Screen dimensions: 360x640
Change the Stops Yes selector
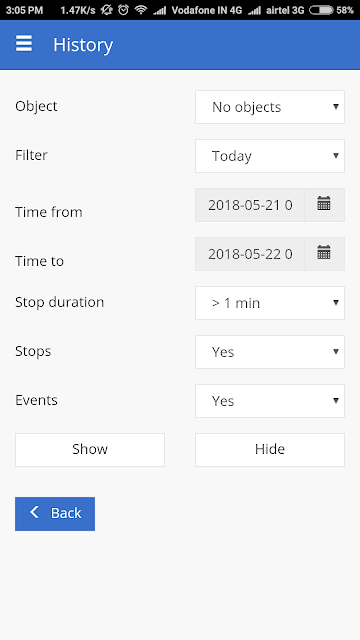(x=270, y=352)
